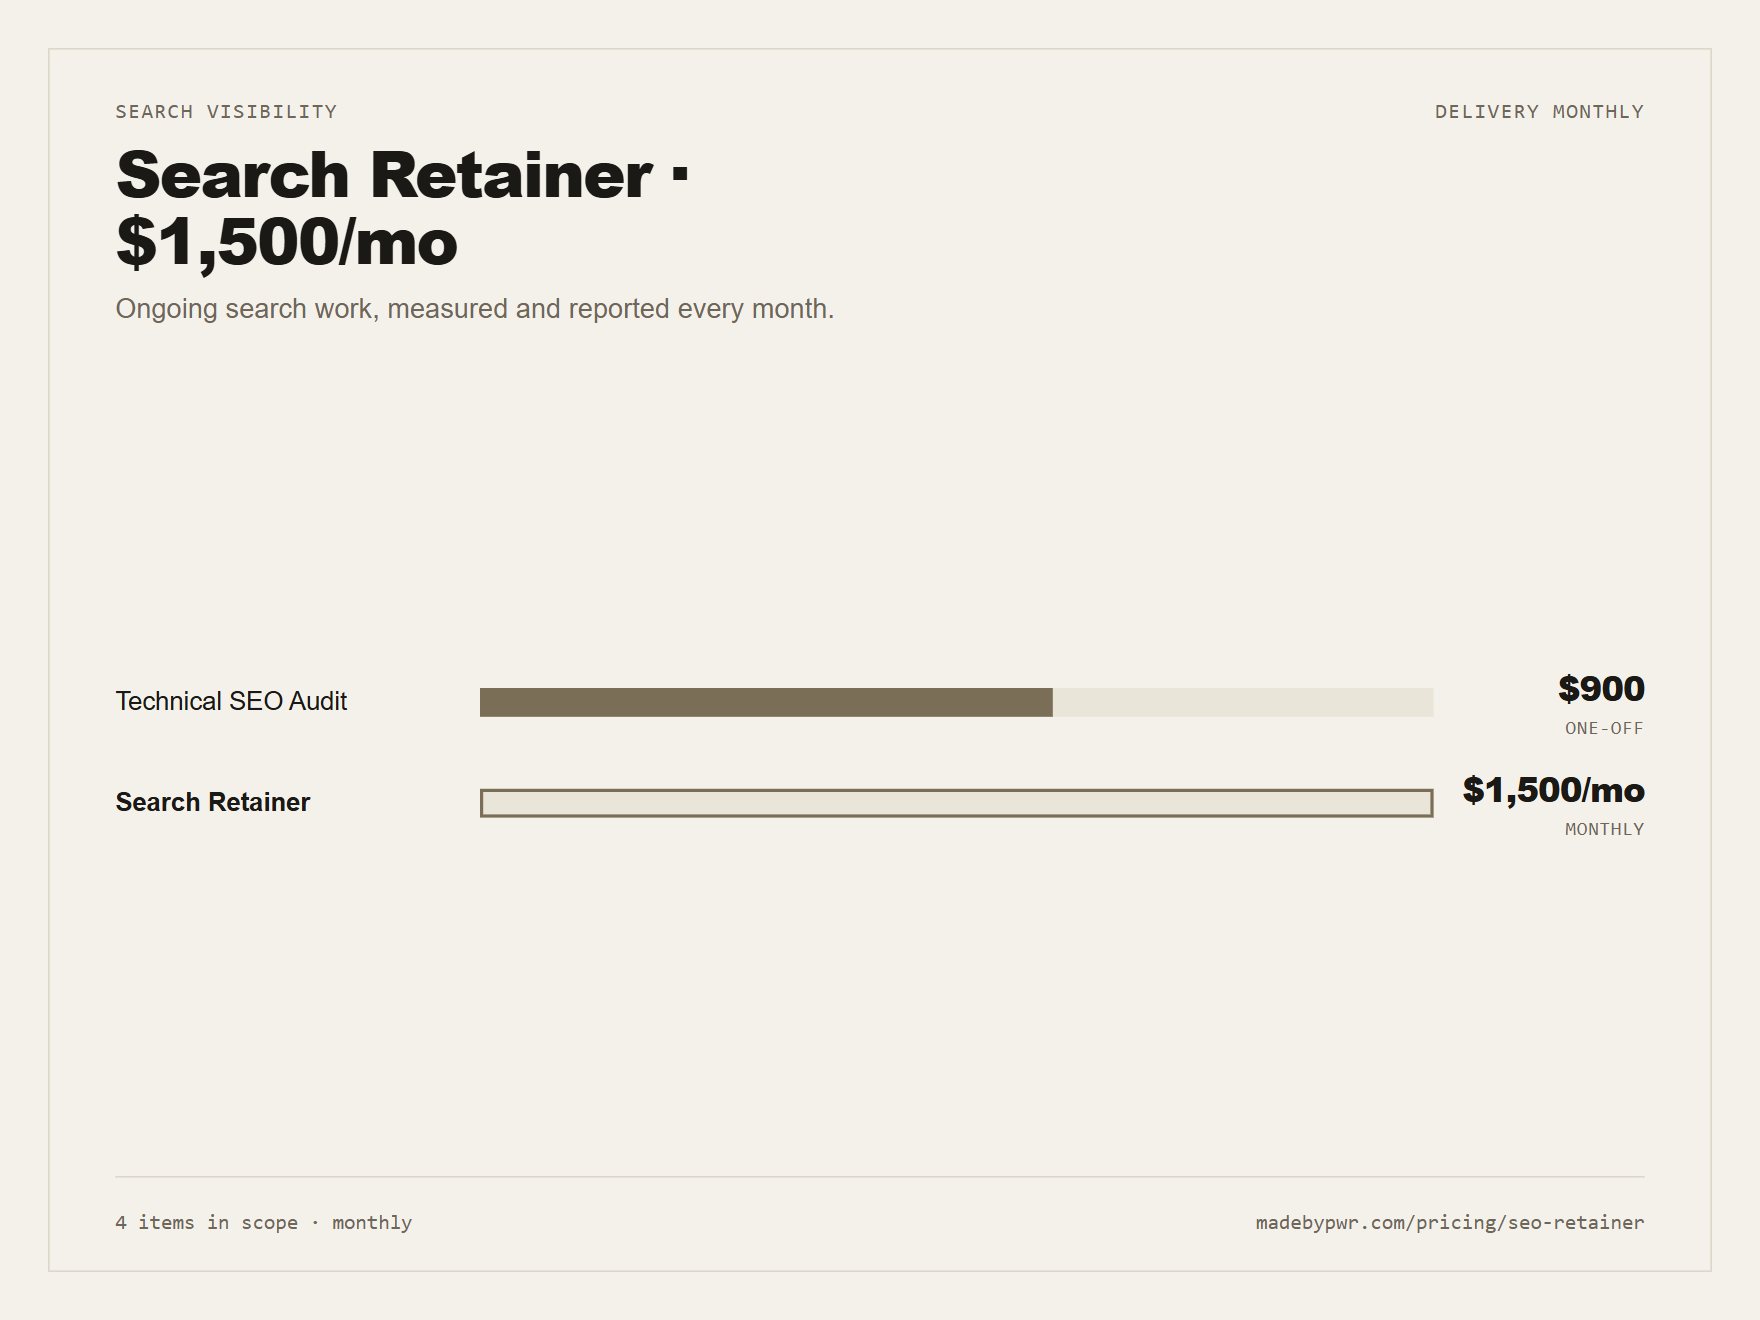Click the '$900' price value

1601,688
